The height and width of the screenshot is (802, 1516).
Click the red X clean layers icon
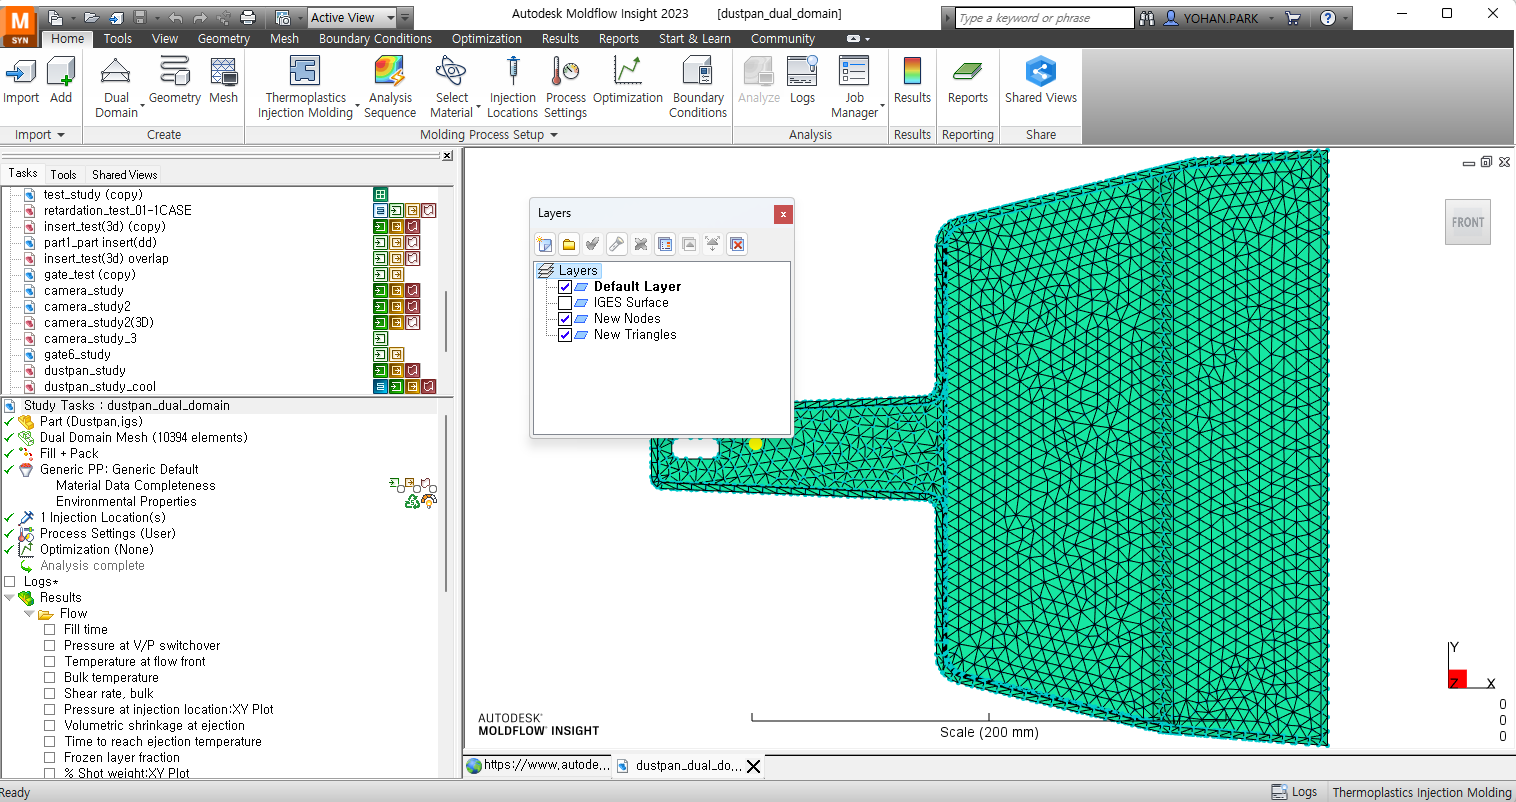point(737,244)
